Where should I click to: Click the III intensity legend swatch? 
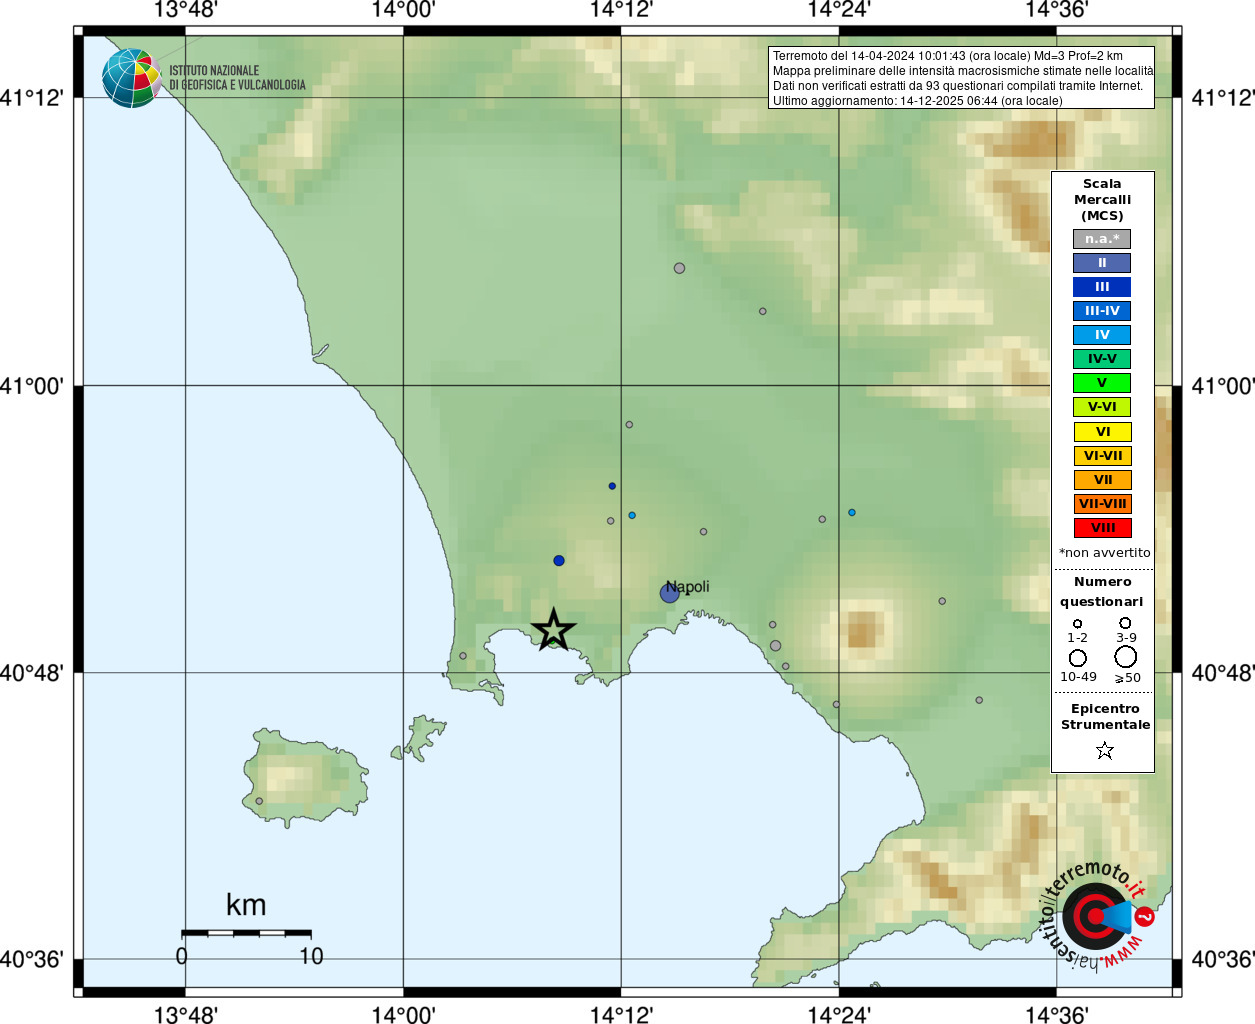[1102, 287]
